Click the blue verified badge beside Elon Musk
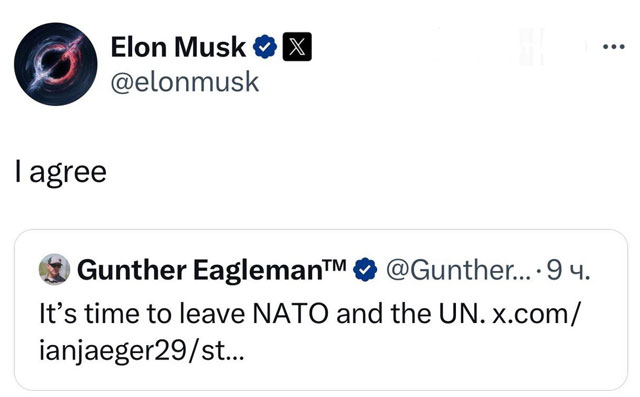The height and width of the screenshot is (397, 640). 265,47
